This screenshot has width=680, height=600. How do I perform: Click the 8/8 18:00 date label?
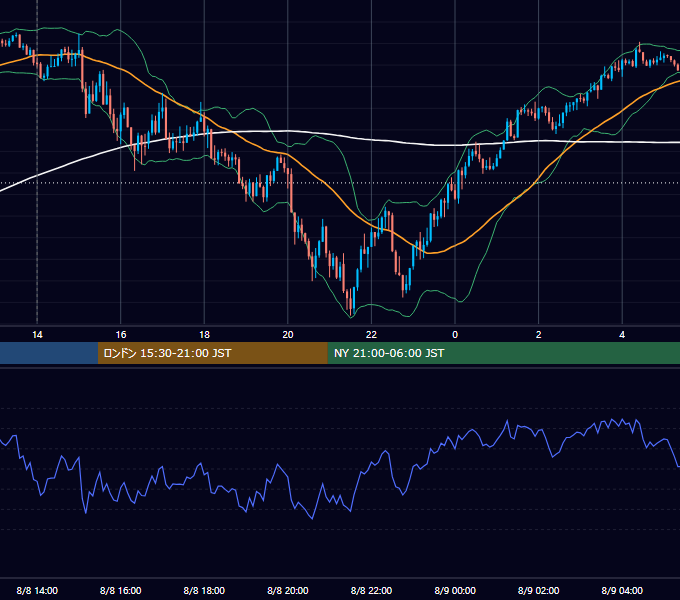pos(204,590)
